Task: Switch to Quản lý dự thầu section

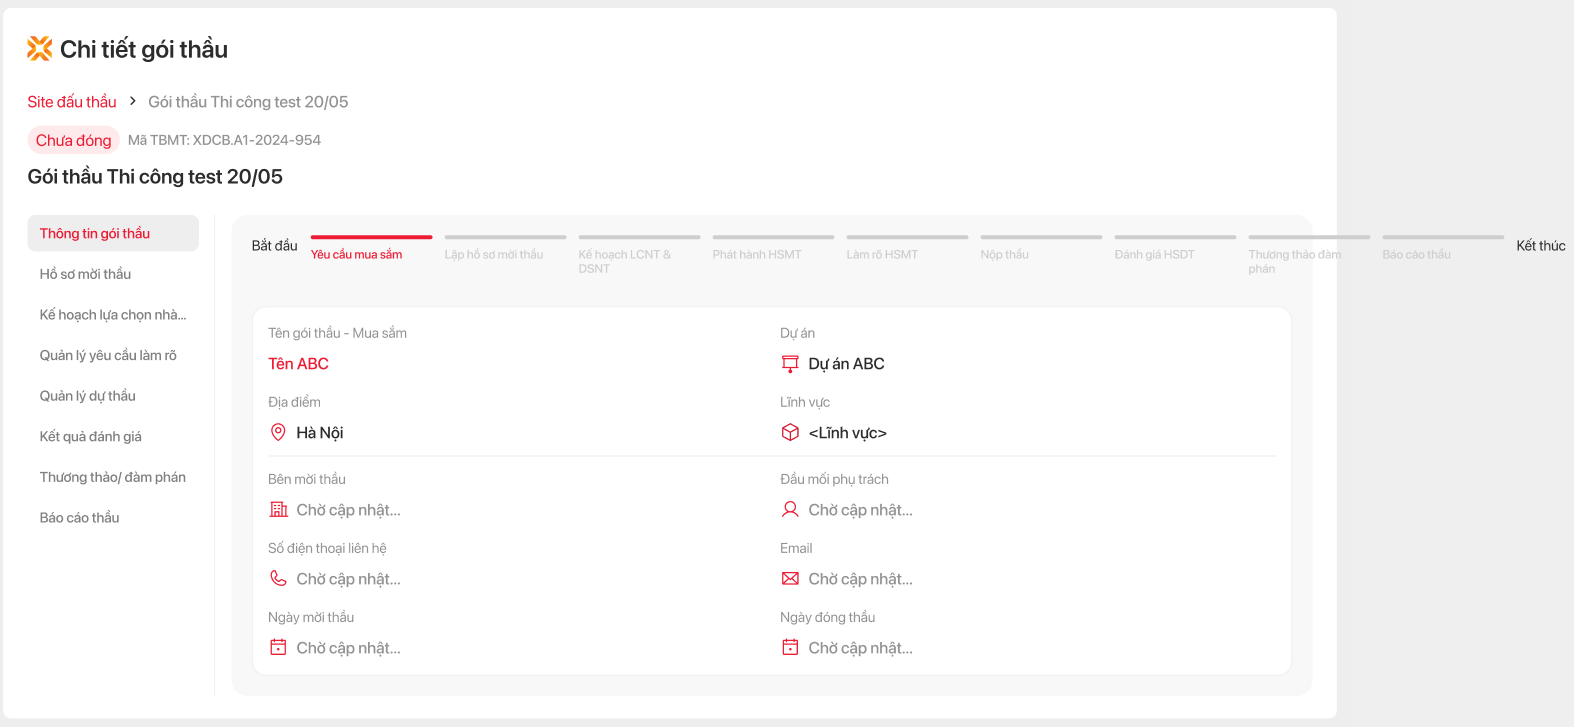Action: point(88,396)
